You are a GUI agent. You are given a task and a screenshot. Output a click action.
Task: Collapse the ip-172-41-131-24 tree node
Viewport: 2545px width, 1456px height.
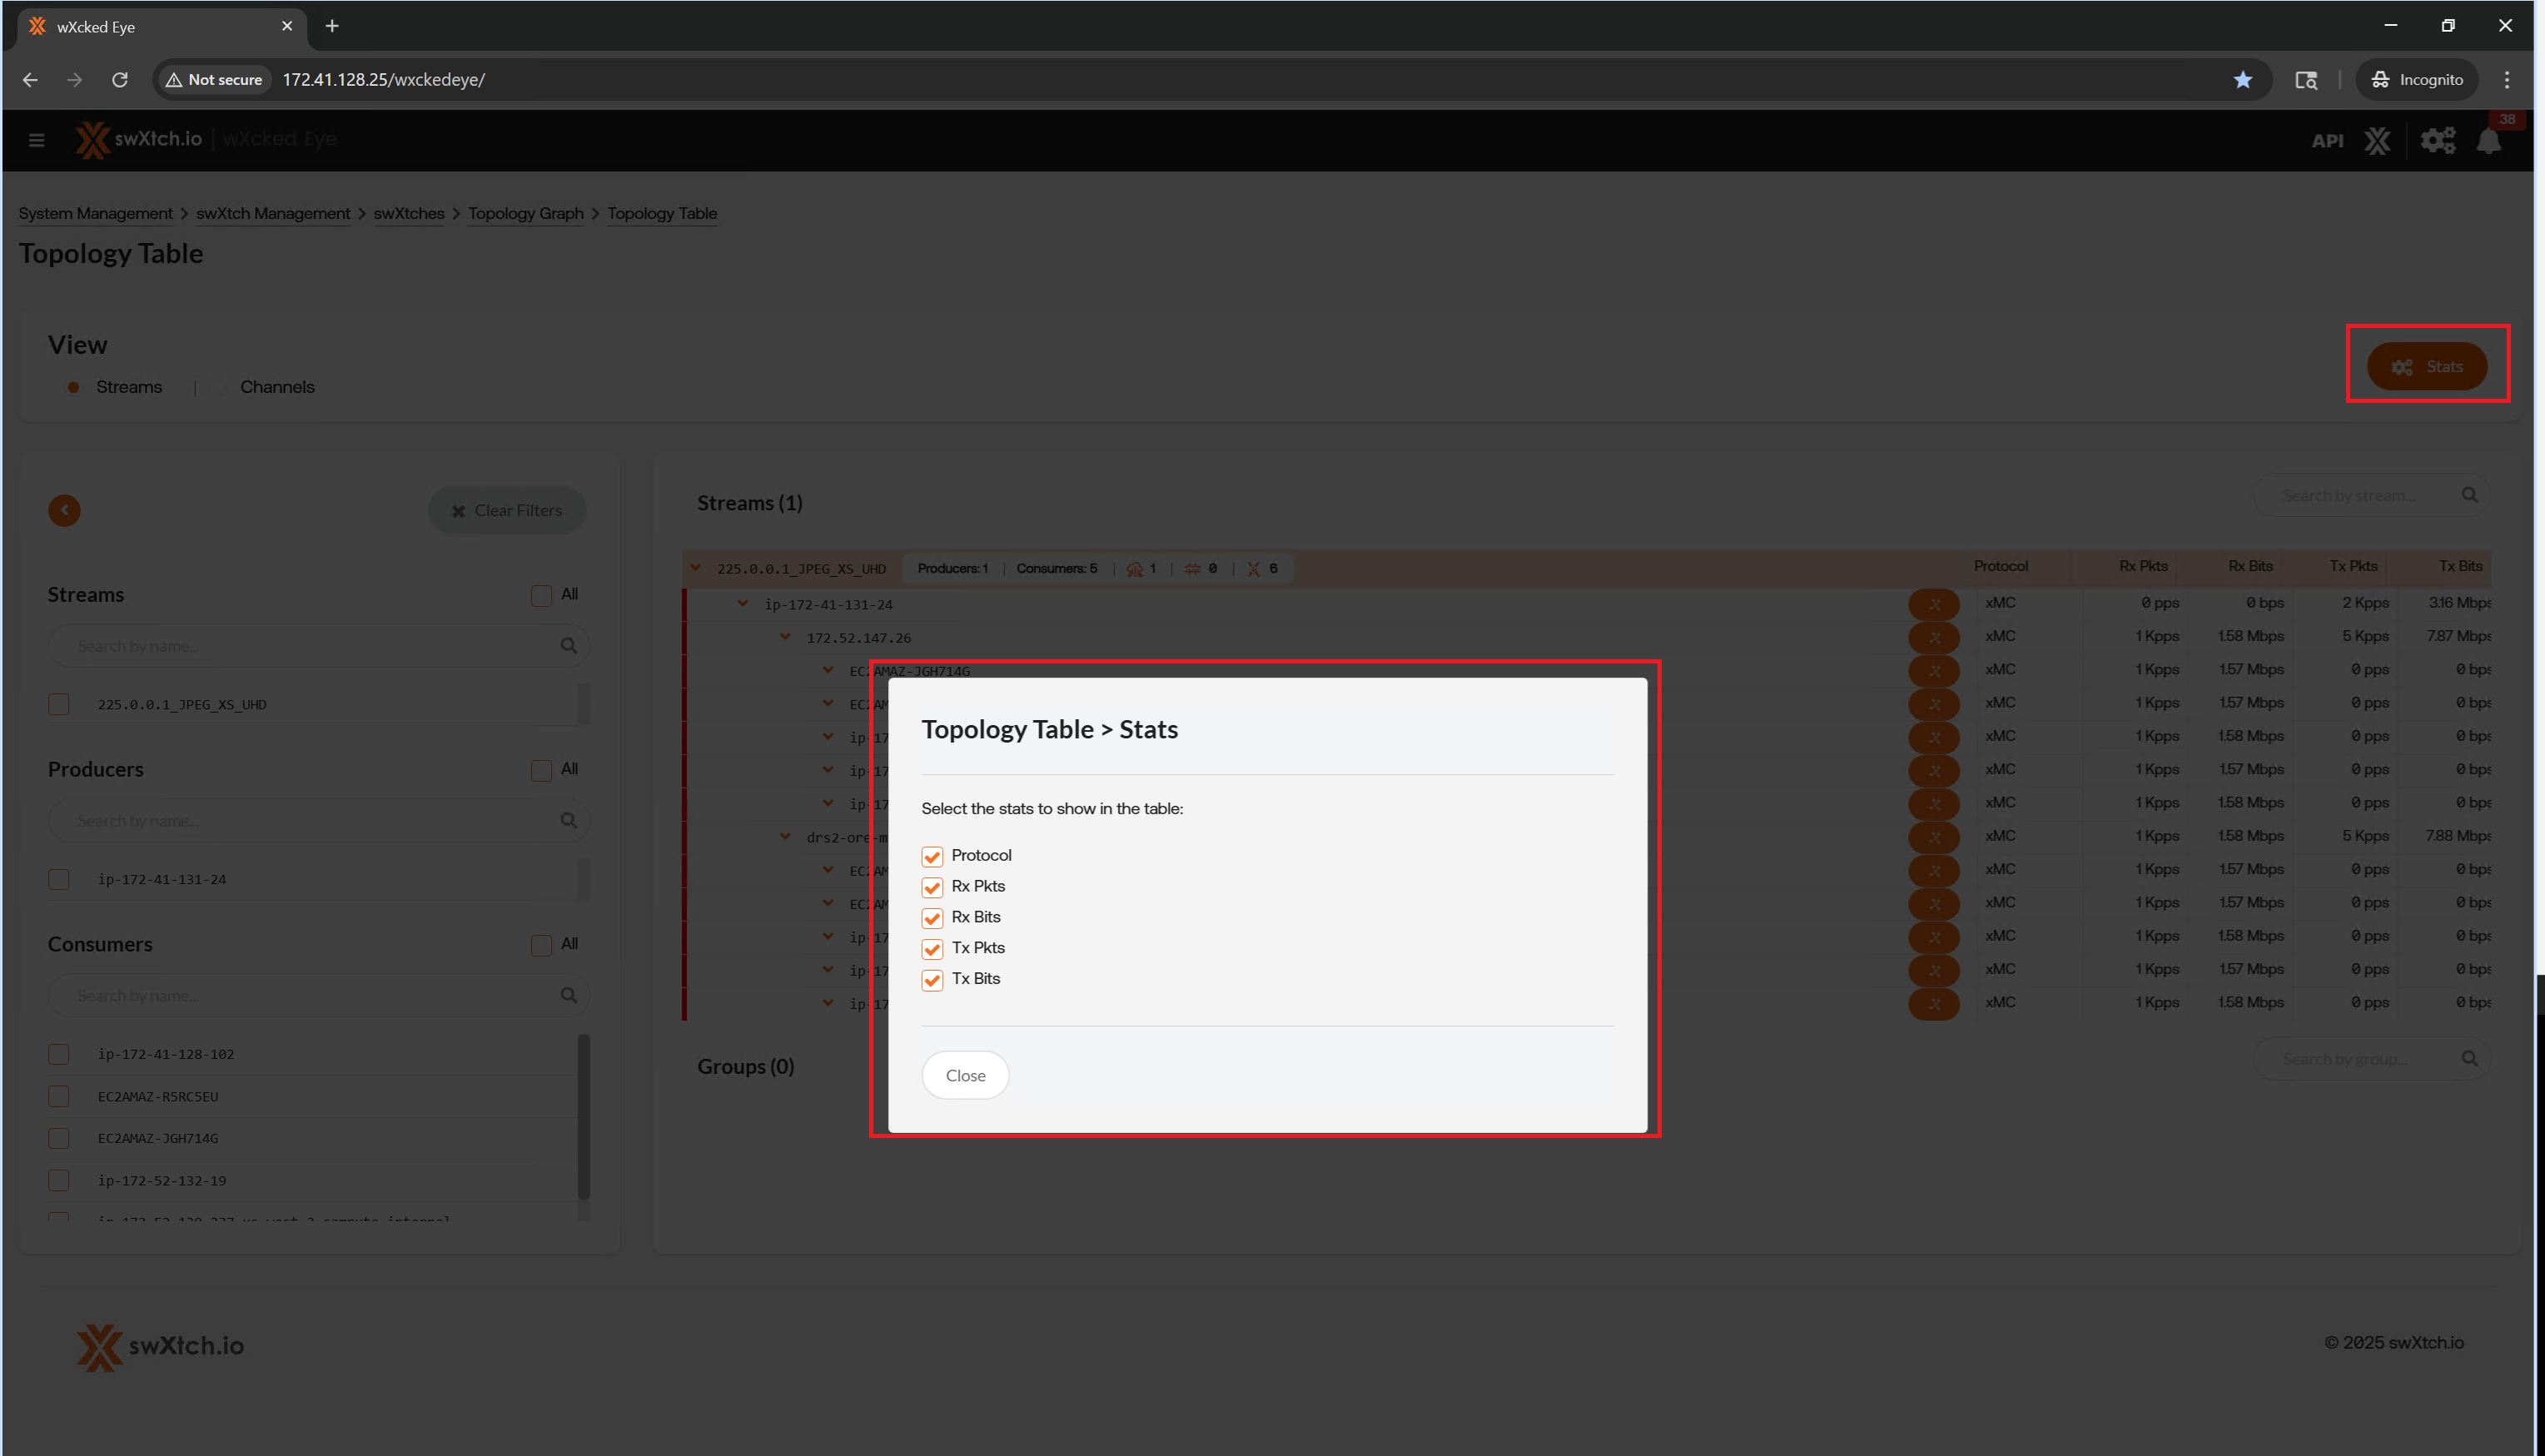click(743, 603)
